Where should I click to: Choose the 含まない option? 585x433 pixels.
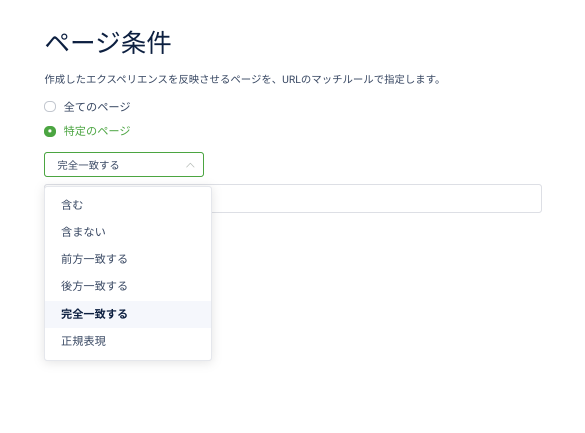(x=128, y=232)
